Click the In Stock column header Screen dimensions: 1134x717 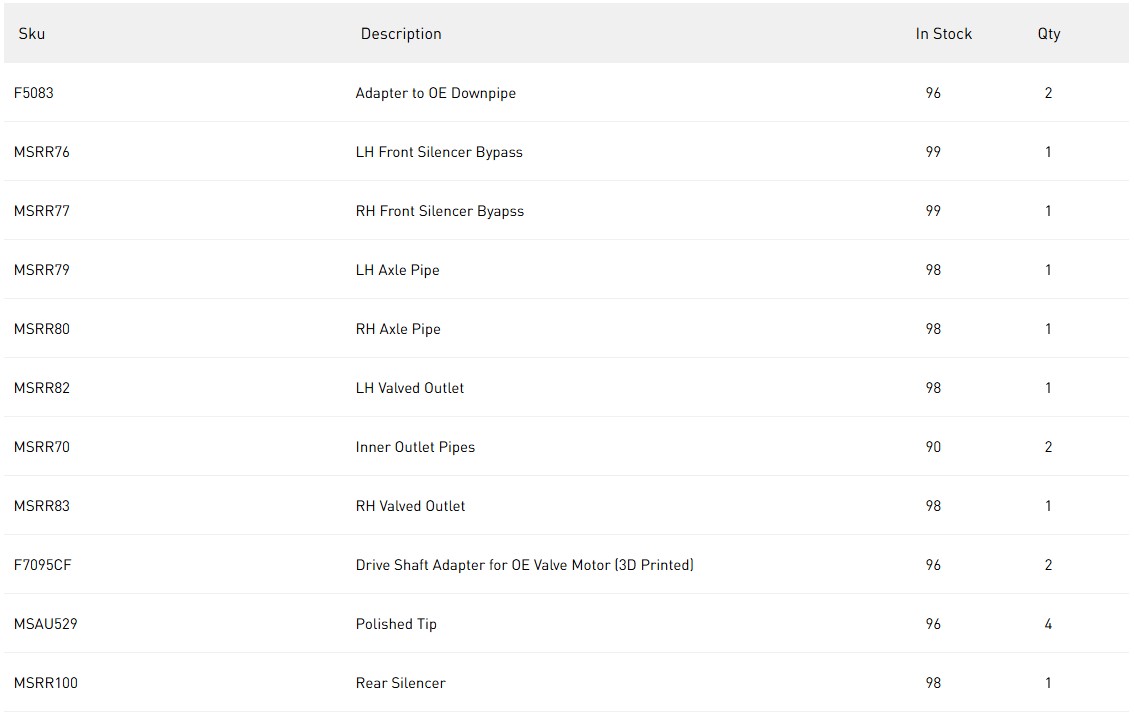pyautogui.click(x=943, y=34)
